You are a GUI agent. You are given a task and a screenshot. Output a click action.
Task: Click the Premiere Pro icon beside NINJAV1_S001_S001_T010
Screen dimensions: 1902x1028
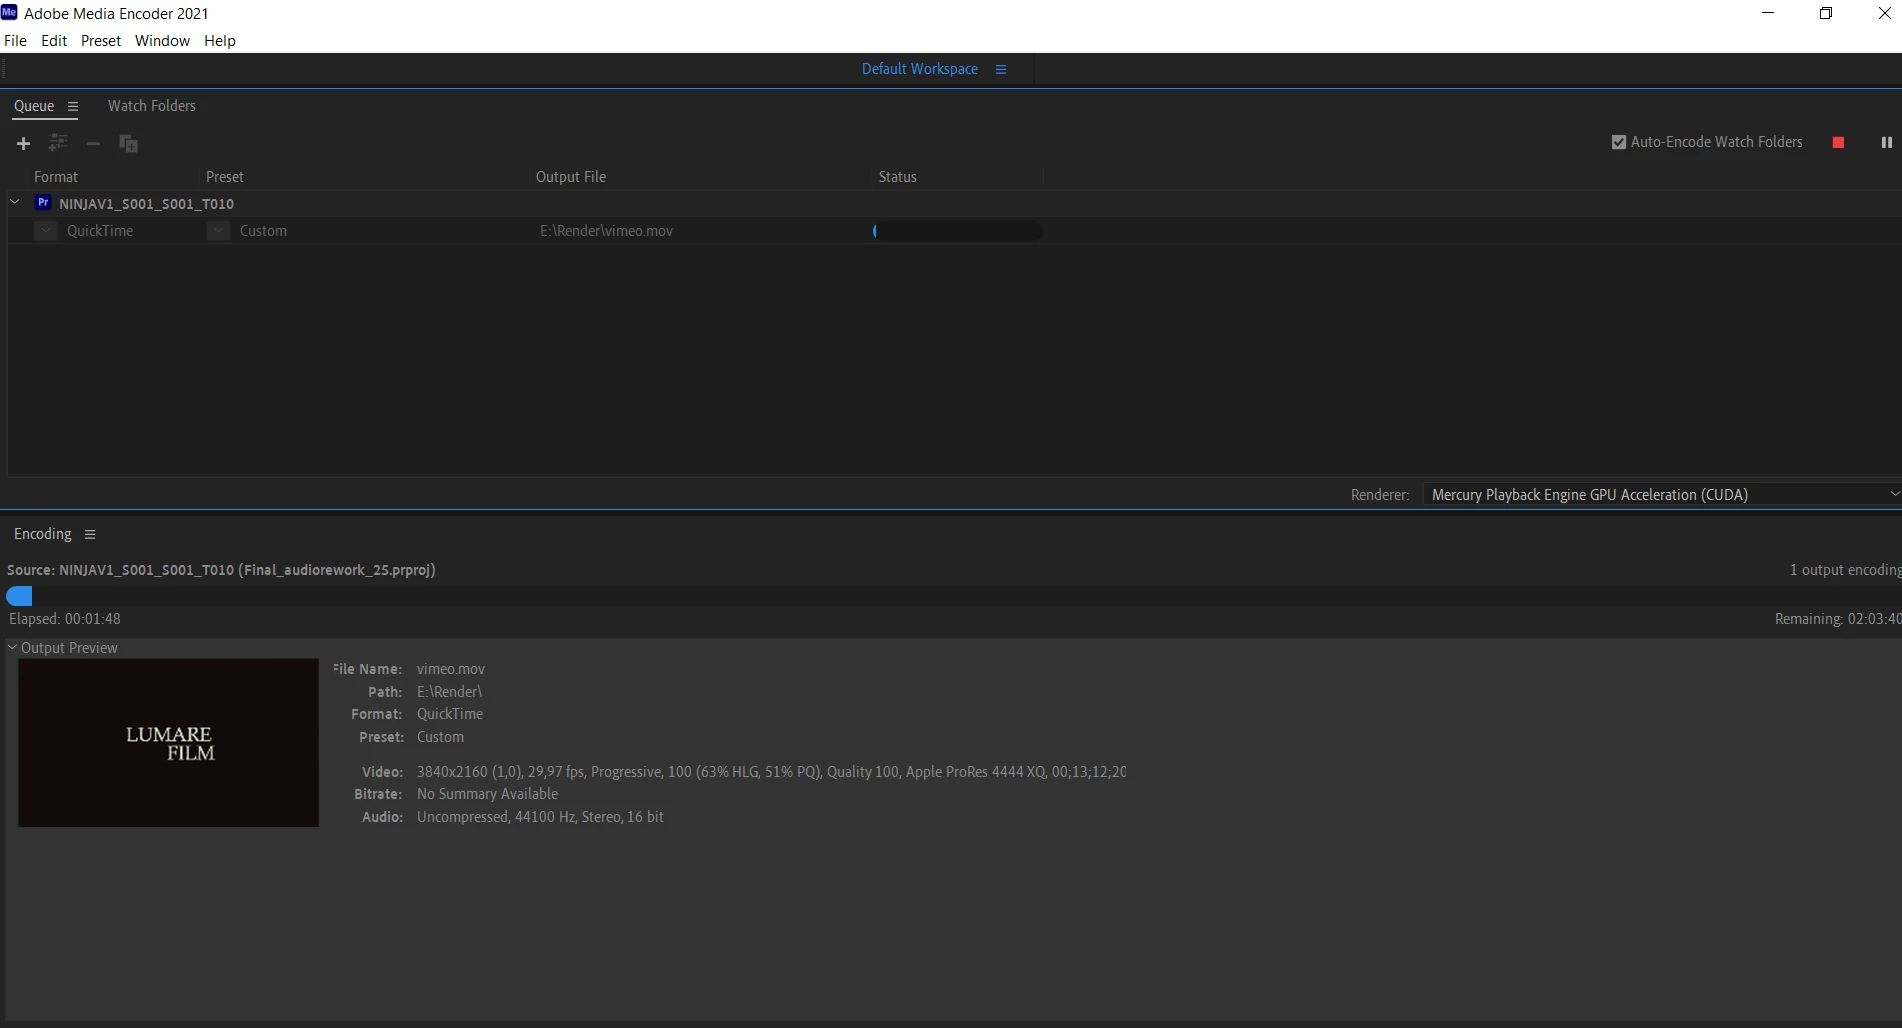click(43, 202)
